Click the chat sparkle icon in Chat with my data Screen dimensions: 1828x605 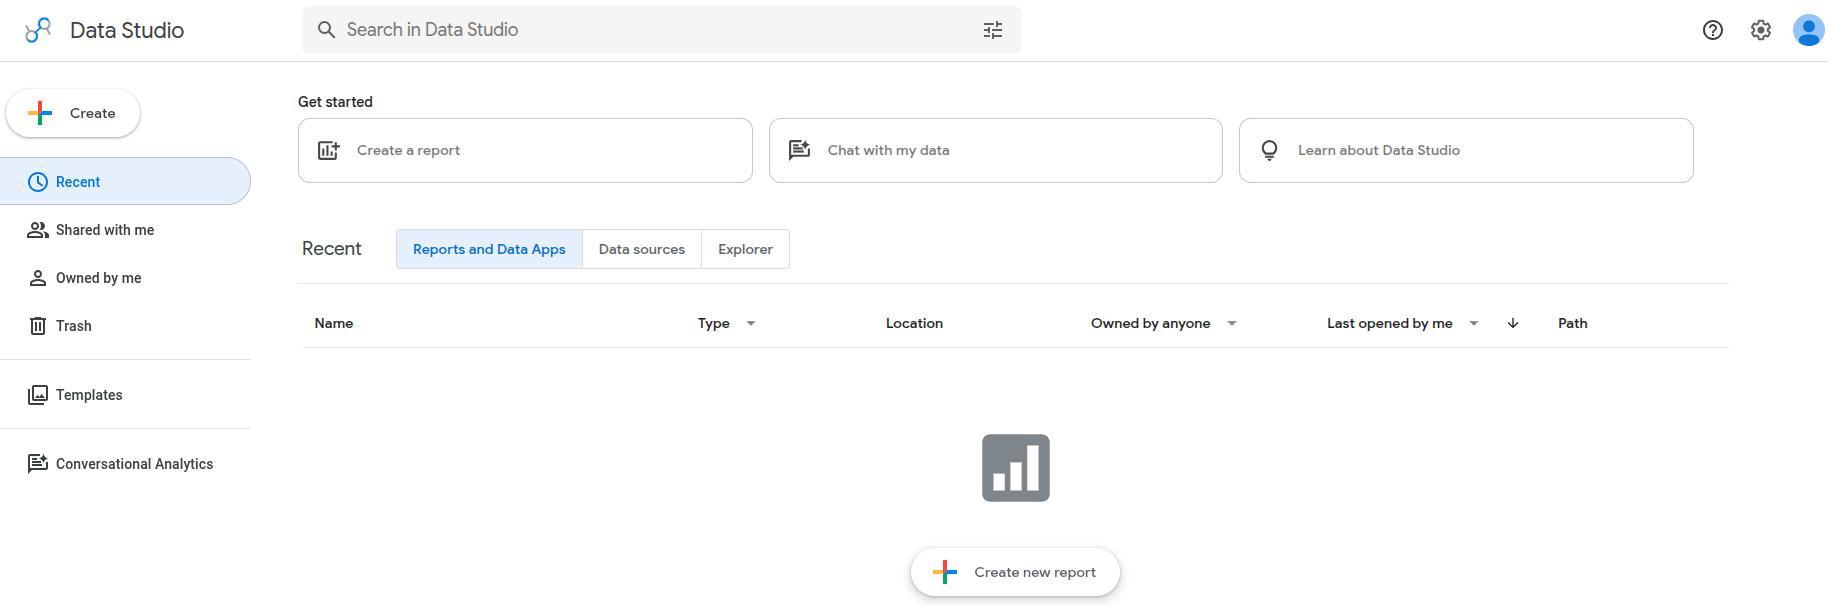click(799, 150)
